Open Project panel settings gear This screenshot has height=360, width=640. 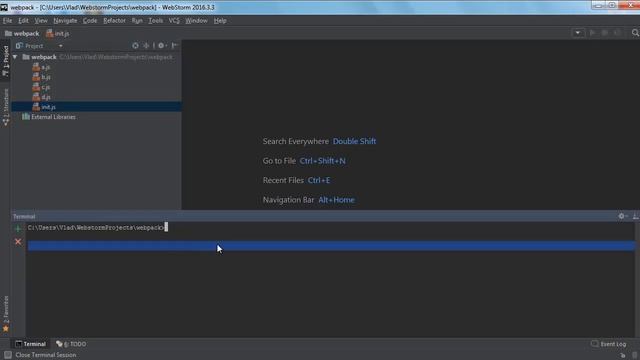[x=162, y=46]
